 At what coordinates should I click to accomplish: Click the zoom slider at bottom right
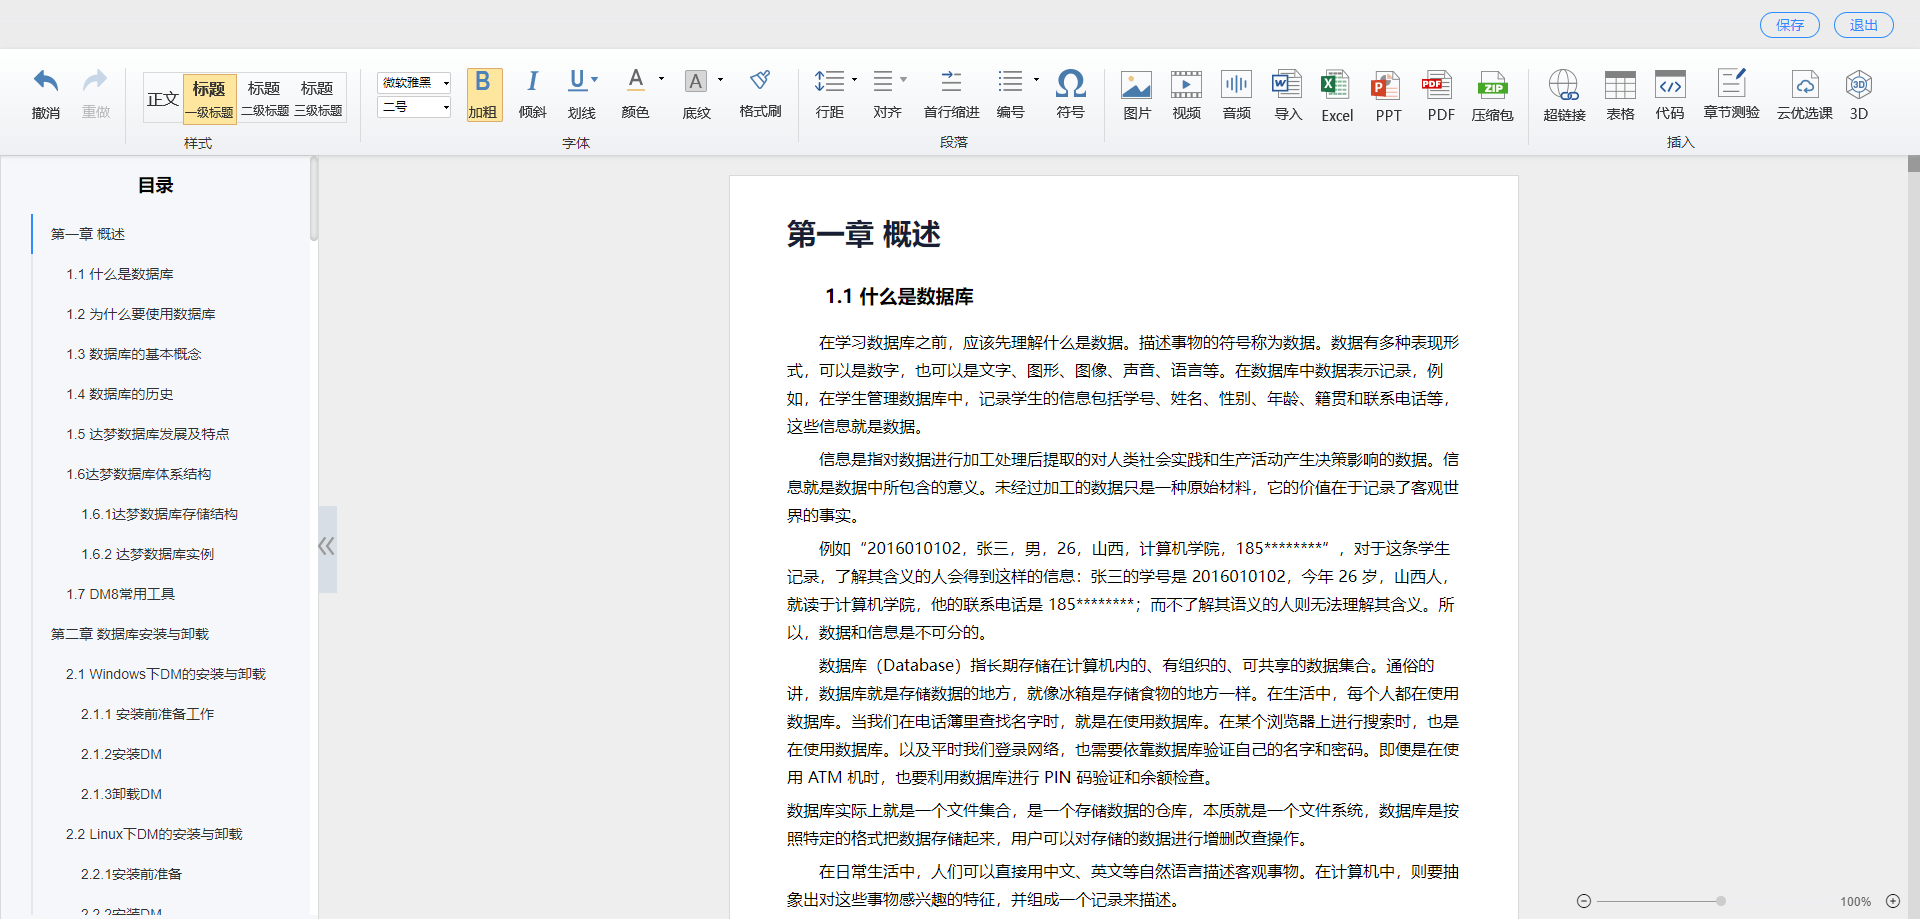(x=1720, y=901)
